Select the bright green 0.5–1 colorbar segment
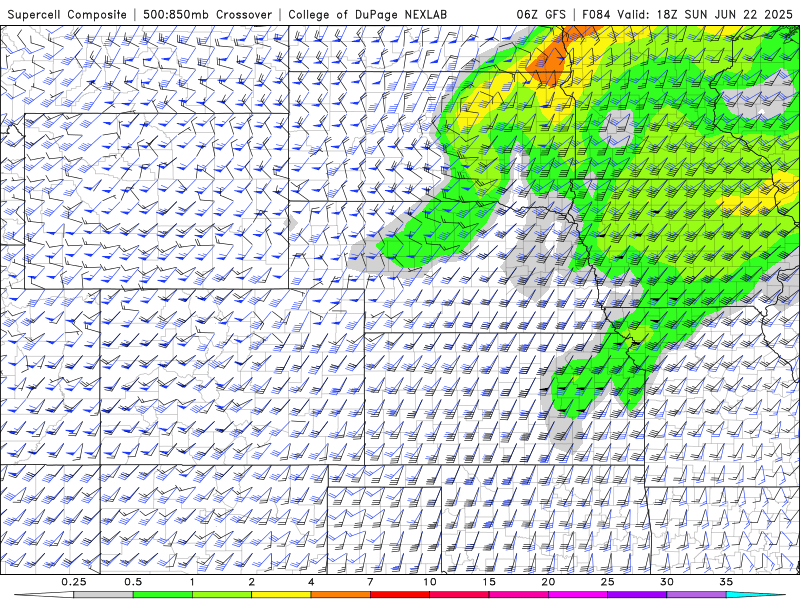800x600 pixels. click(163, 595)
